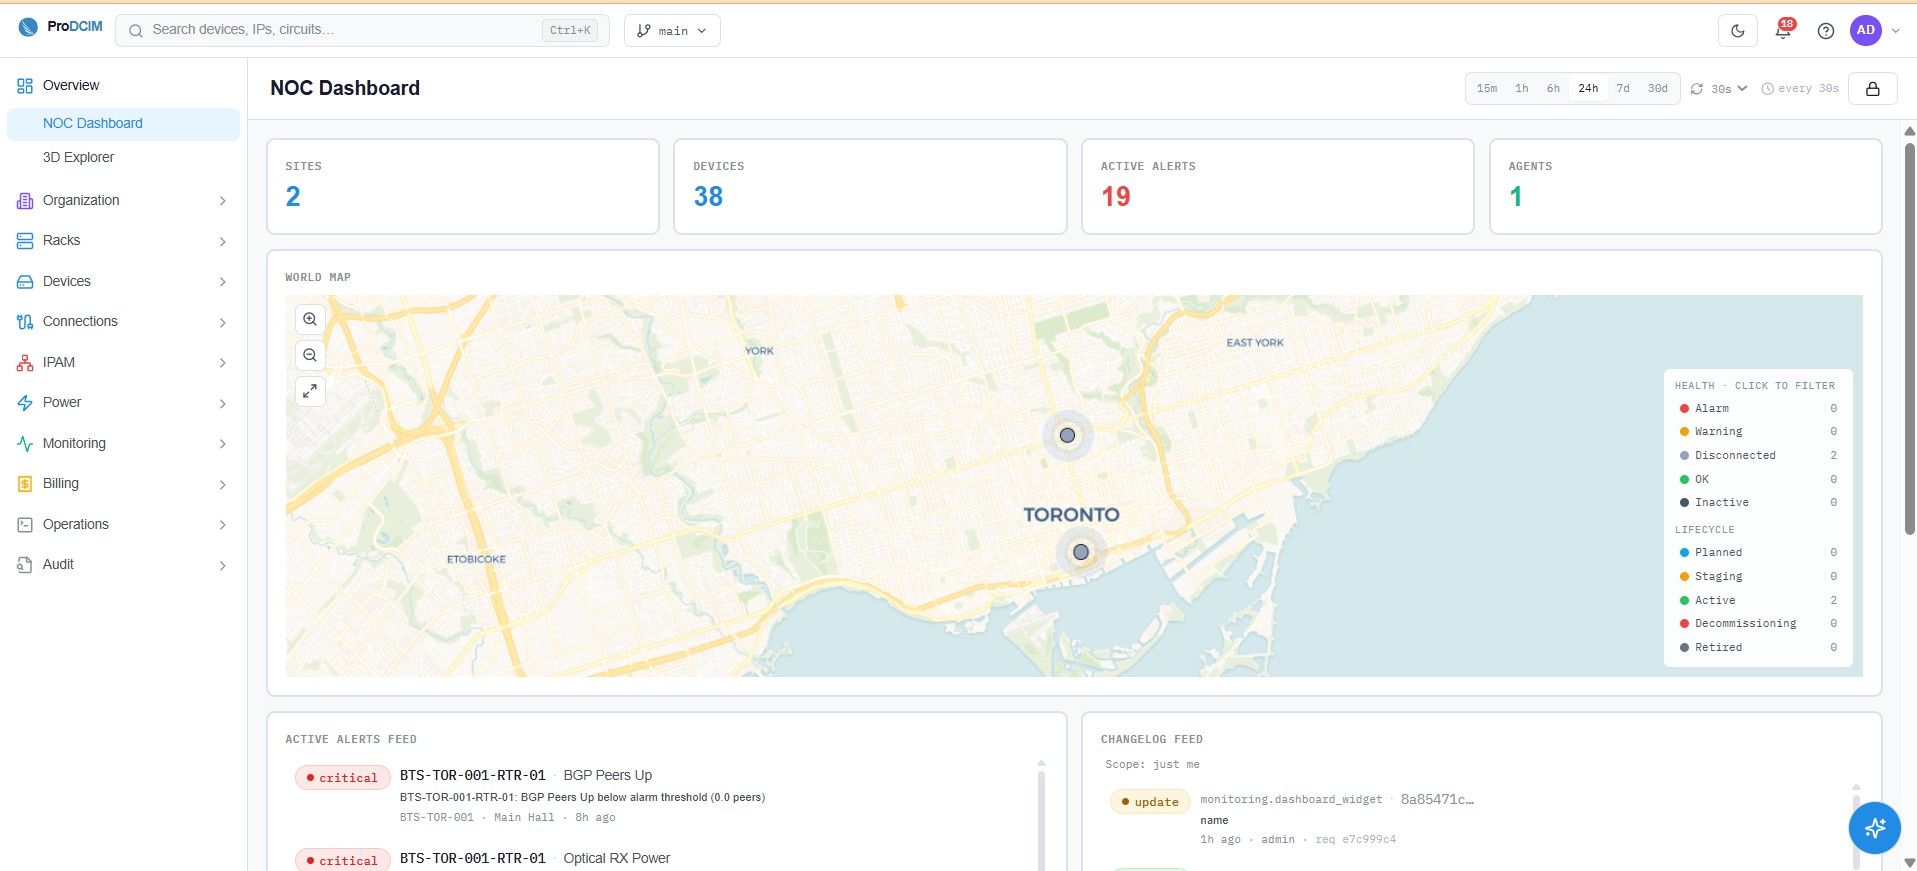
Task: Select the 7d time range
Action: pos(1623,89)
